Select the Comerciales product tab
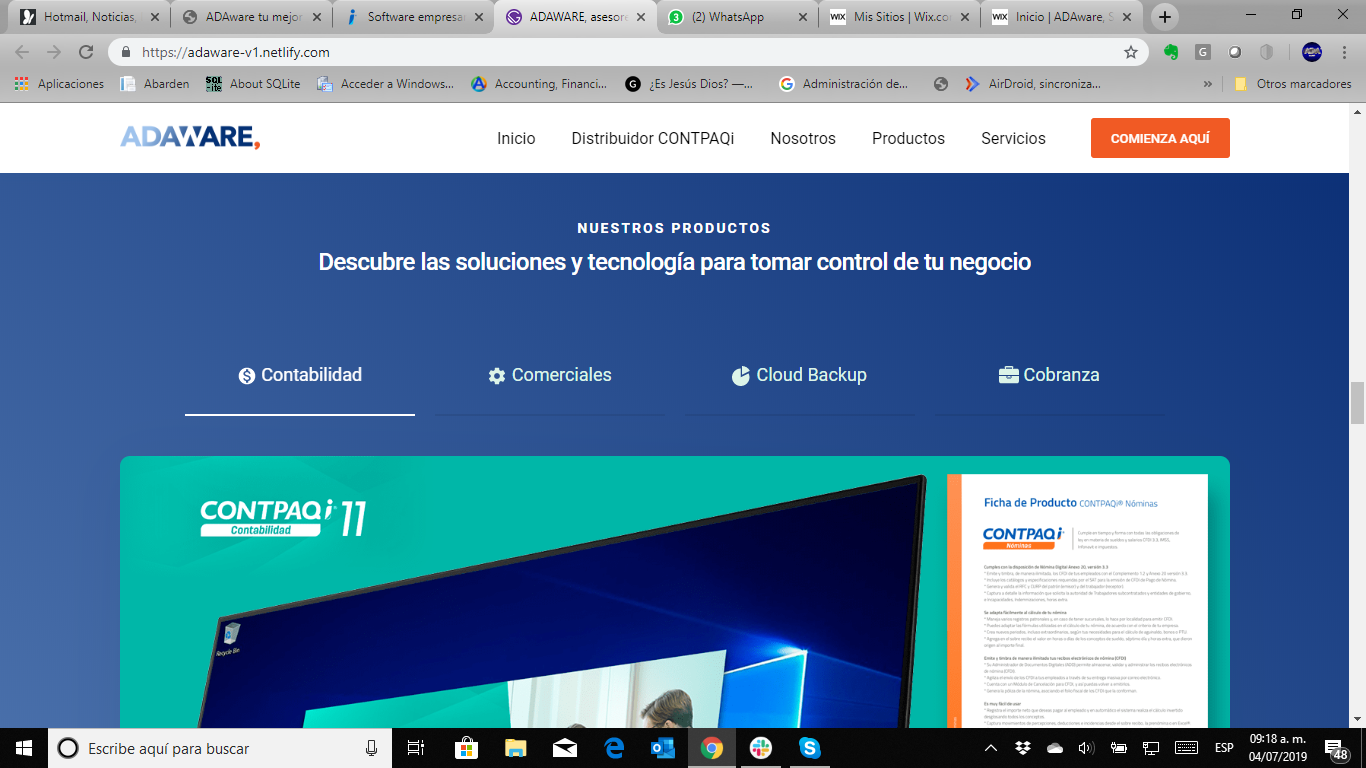This screenshot has height=768, width=1366. pos(549,375)
